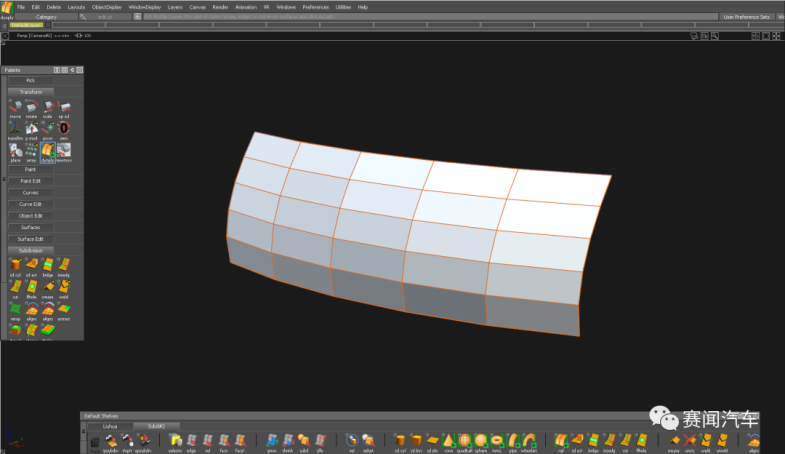
Task: Select the weld tool in palette
Action: tap(63, 287)
